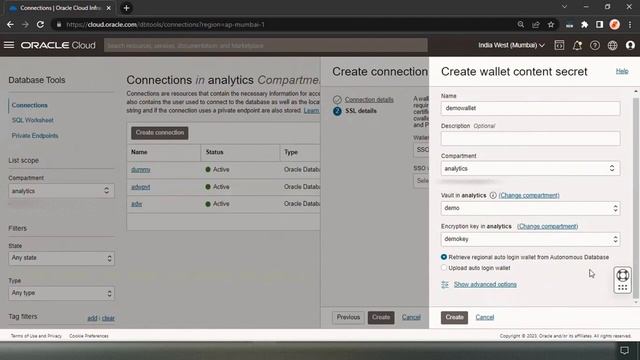Click Change compartment link beside Vault
Viewport: 640px width, 360px height.
(x=529, y=196)
